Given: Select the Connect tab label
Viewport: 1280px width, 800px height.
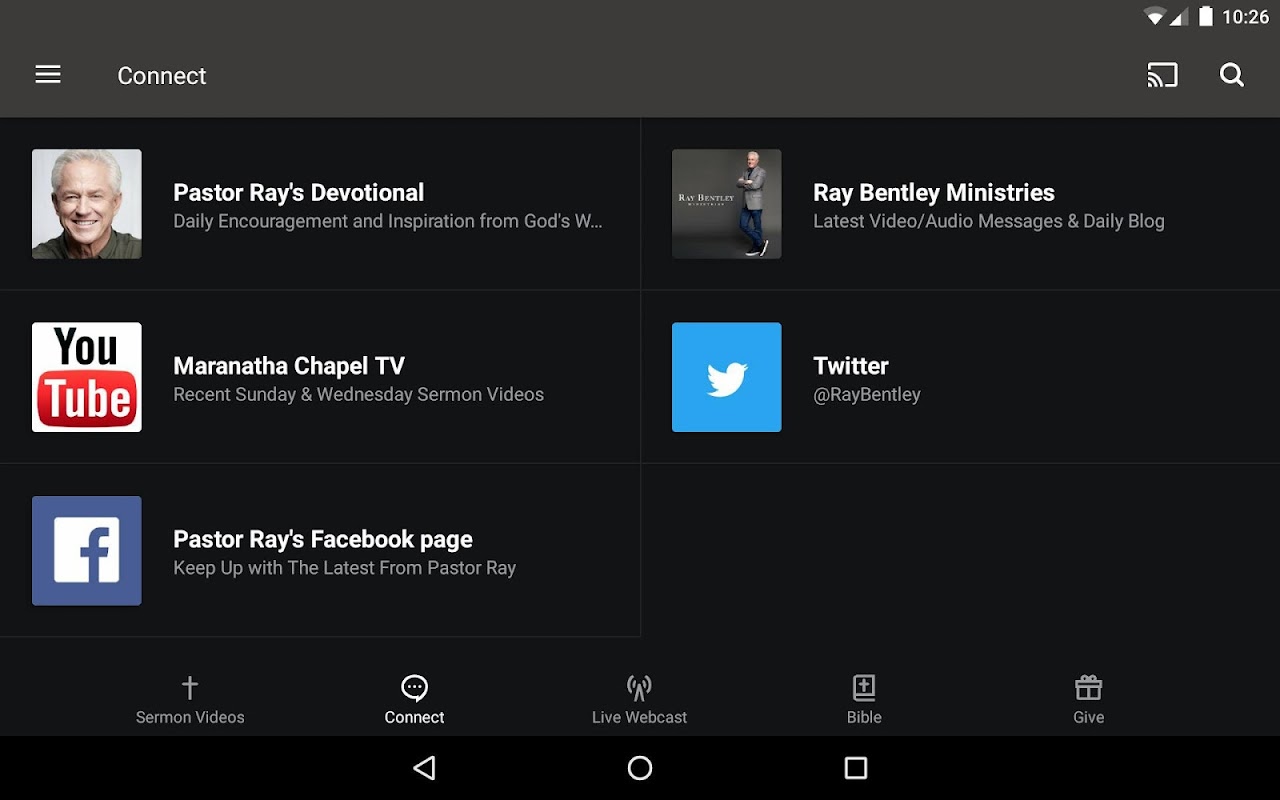Looking at the screenshot, I should [x=414, y=717].
